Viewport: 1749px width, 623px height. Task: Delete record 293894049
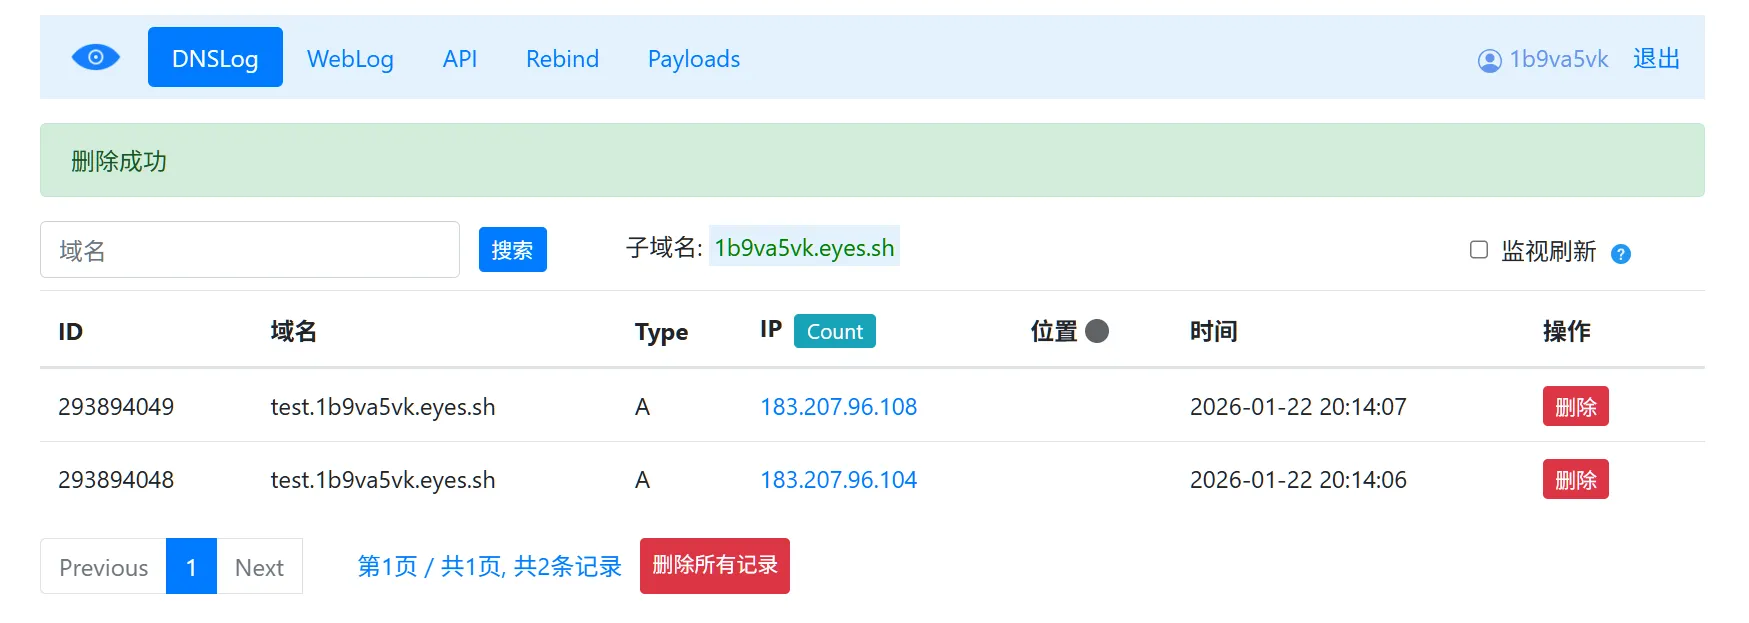[1575, 407]
